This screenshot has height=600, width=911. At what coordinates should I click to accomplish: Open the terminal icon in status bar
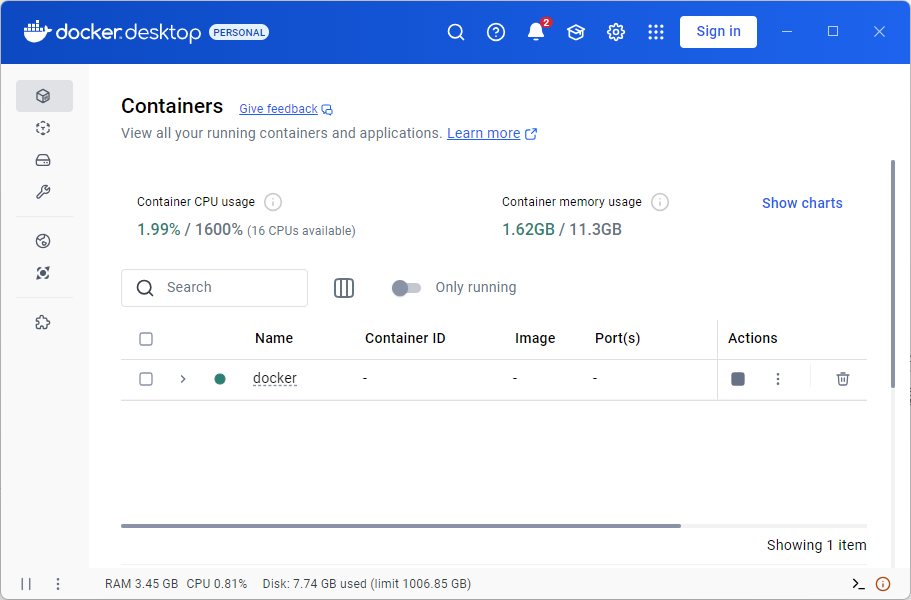pyautogui.click(x=858, y=584)
